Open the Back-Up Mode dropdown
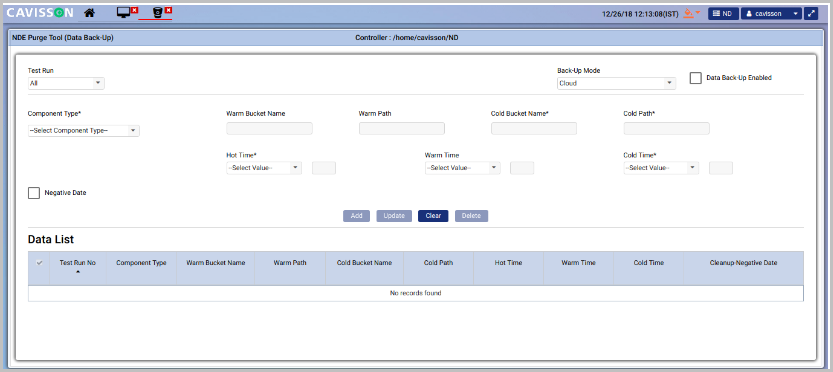Screen dimensions: 833x372 pyautogui.click(x=616, y=83)
